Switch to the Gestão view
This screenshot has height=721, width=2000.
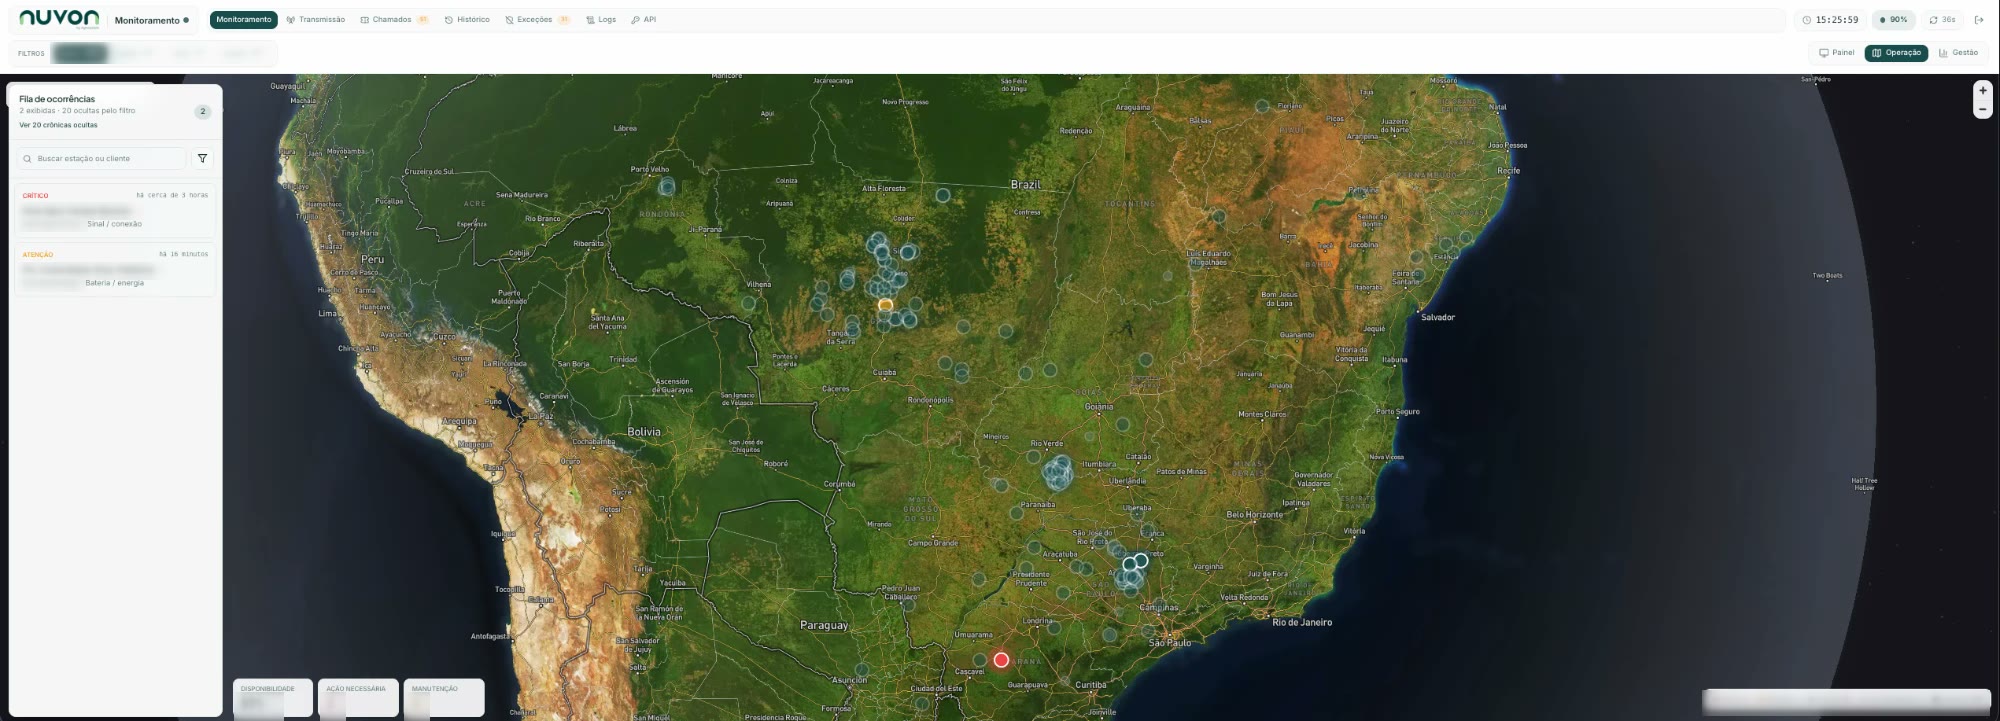(x=1958, y=53)
